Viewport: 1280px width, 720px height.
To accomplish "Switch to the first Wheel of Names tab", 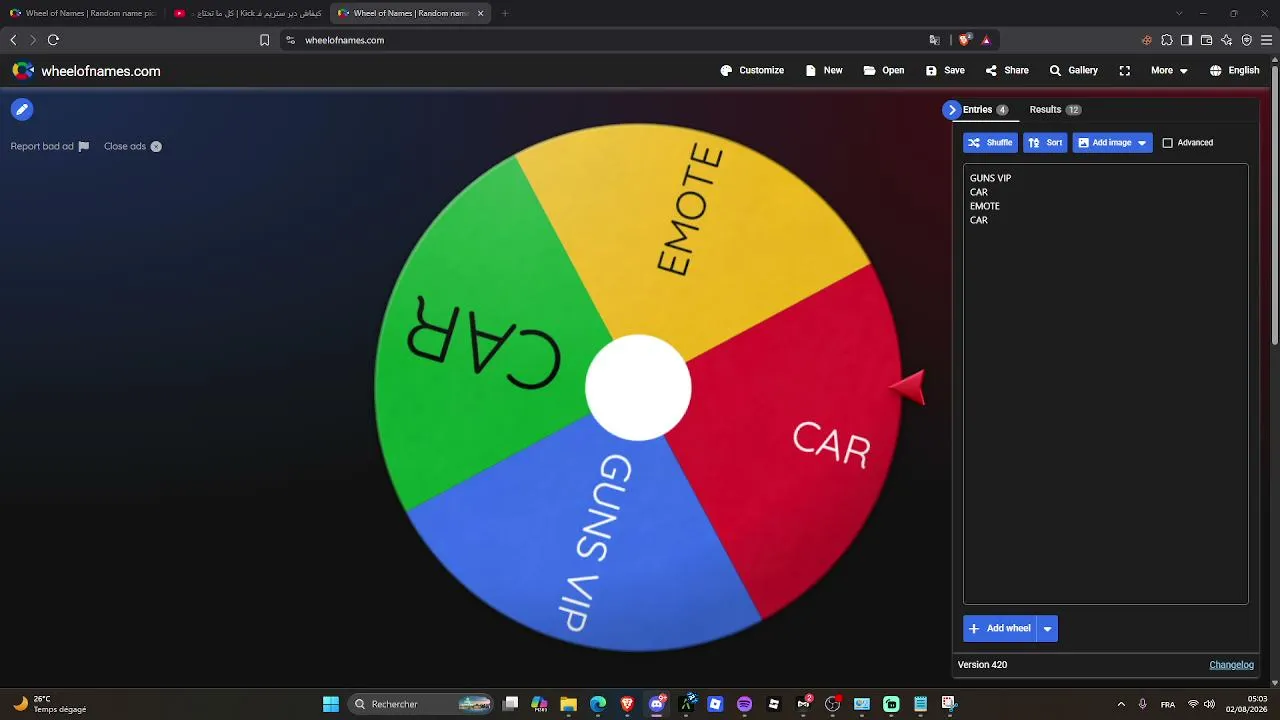I will [83, 13].
